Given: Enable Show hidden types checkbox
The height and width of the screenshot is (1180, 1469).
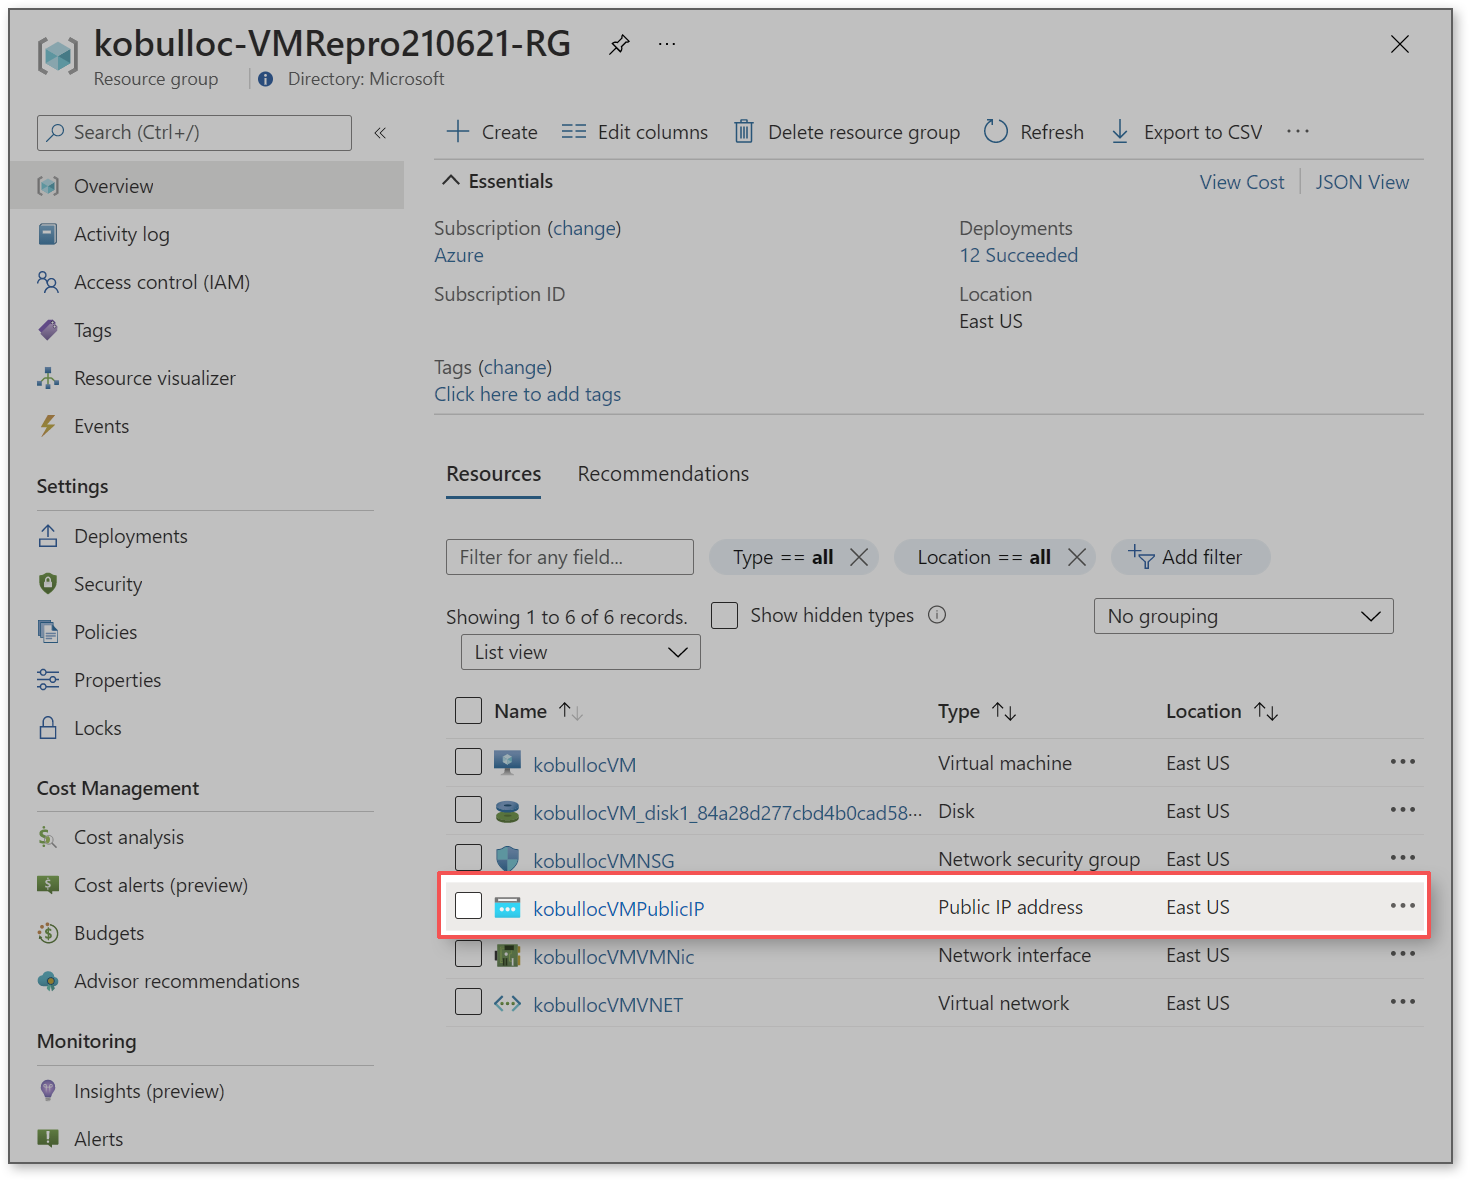Looking at the screenshot, I should tap(724, 615).
